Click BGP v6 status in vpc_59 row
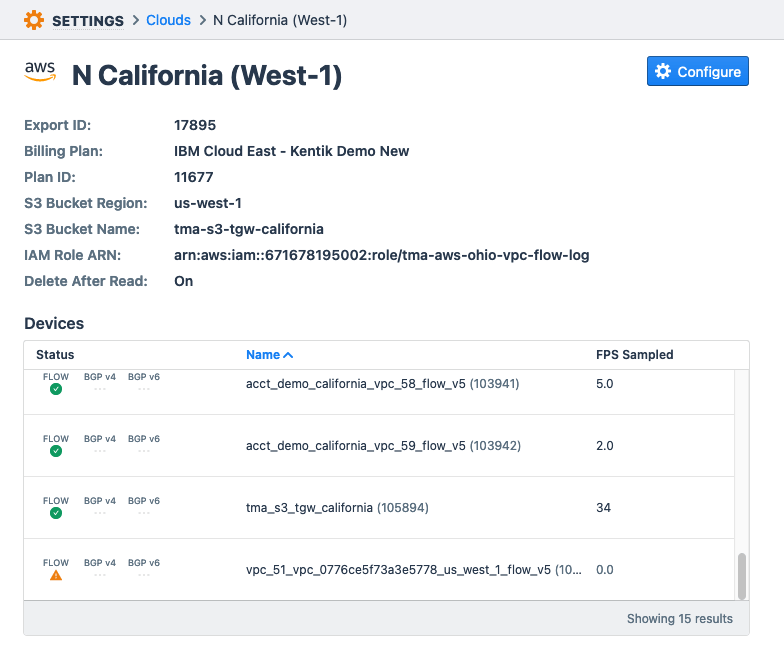The width and height of the screenshot is (784, 649). coord(144,444)
